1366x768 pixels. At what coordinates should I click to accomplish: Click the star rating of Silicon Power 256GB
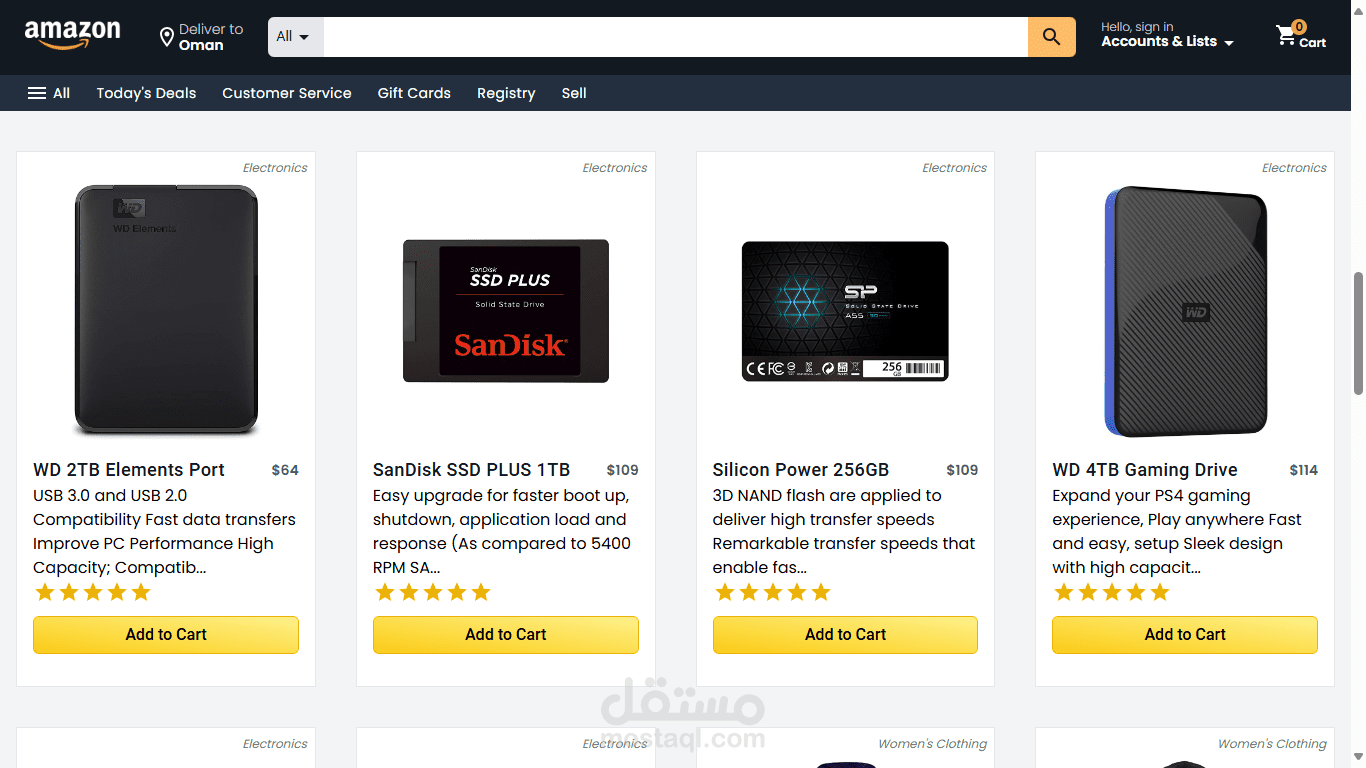773,592
